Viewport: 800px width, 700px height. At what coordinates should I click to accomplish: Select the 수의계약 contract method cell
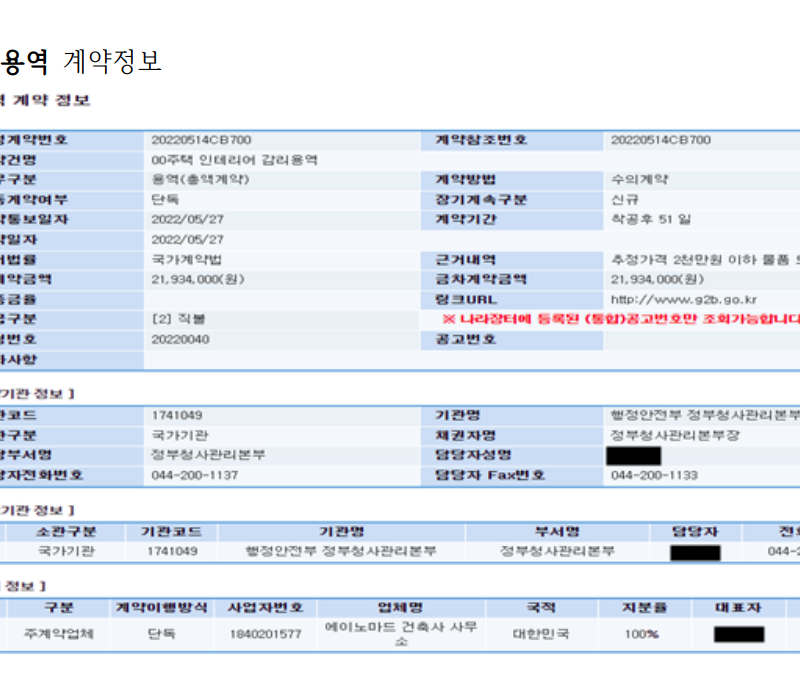pyautogui.click(x=640, y=180)
